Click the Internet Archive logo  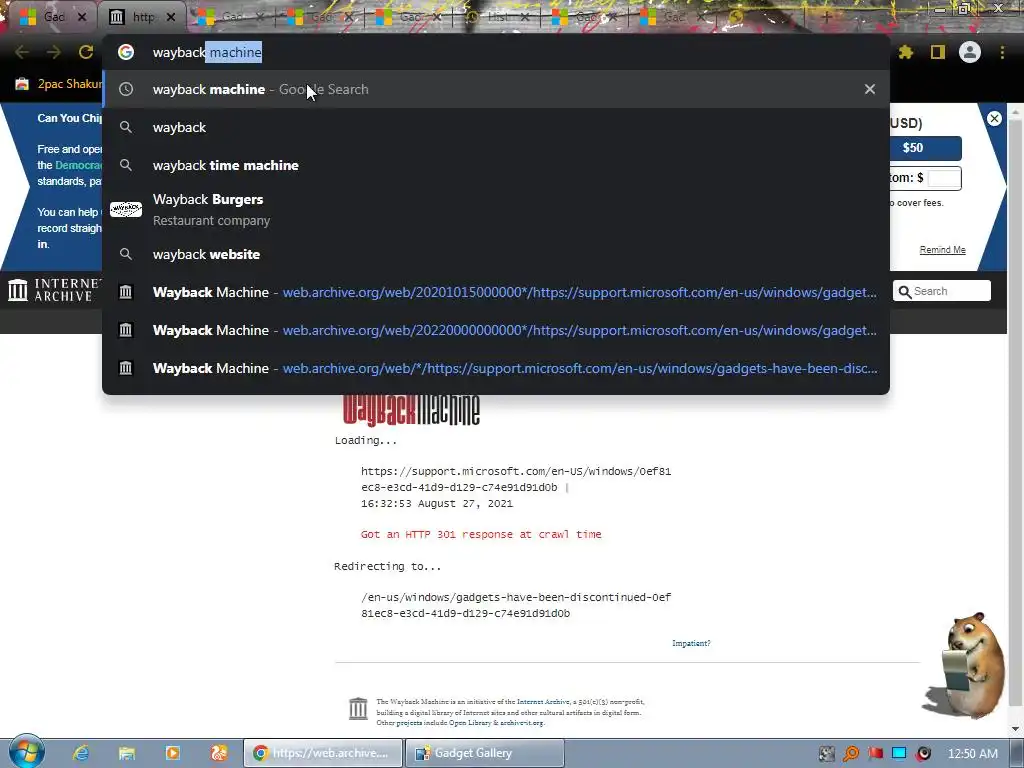pyautogui.click(x=55, y=290)
